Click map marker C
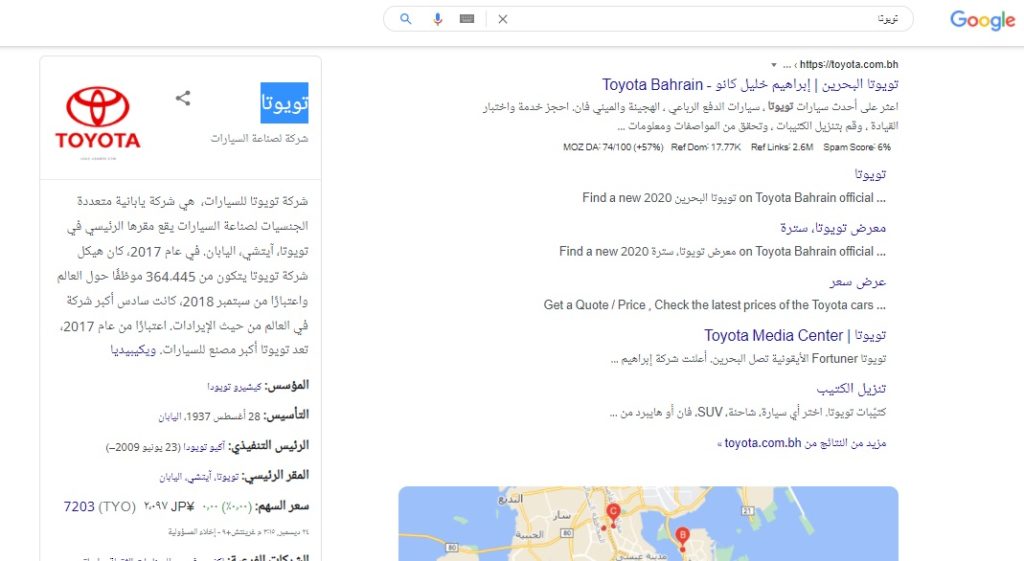This screenshot has height=561, width=1024. pos(613,512)
